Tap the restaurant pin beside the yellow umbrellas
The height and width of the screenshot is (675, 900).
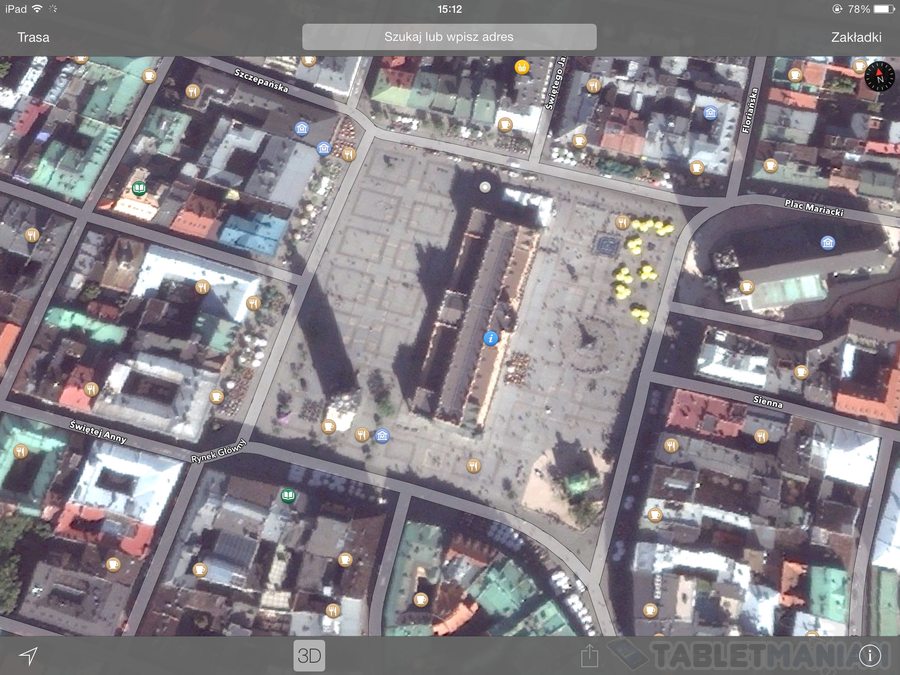click(622, 222)
